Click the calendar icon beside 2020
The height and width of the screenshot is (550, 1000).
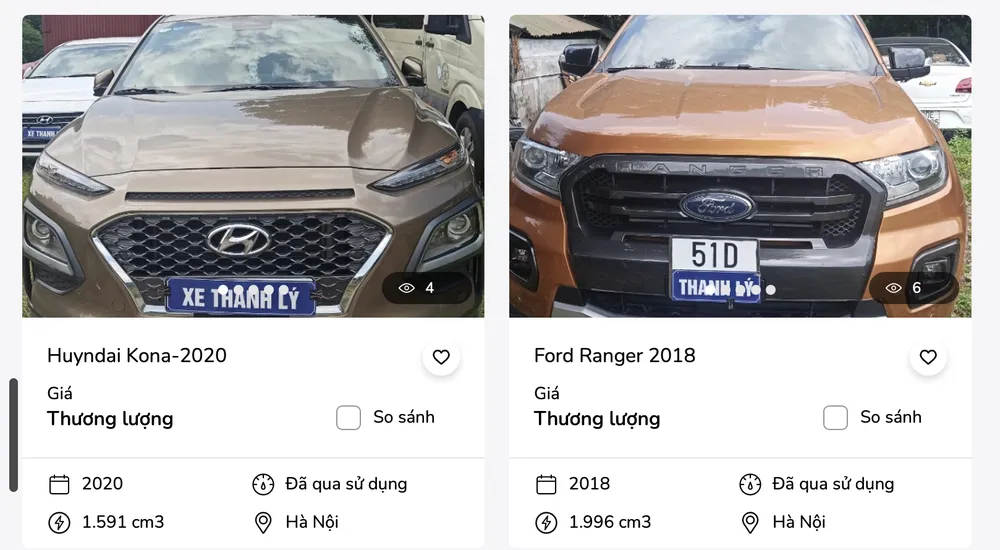(59, 484)
